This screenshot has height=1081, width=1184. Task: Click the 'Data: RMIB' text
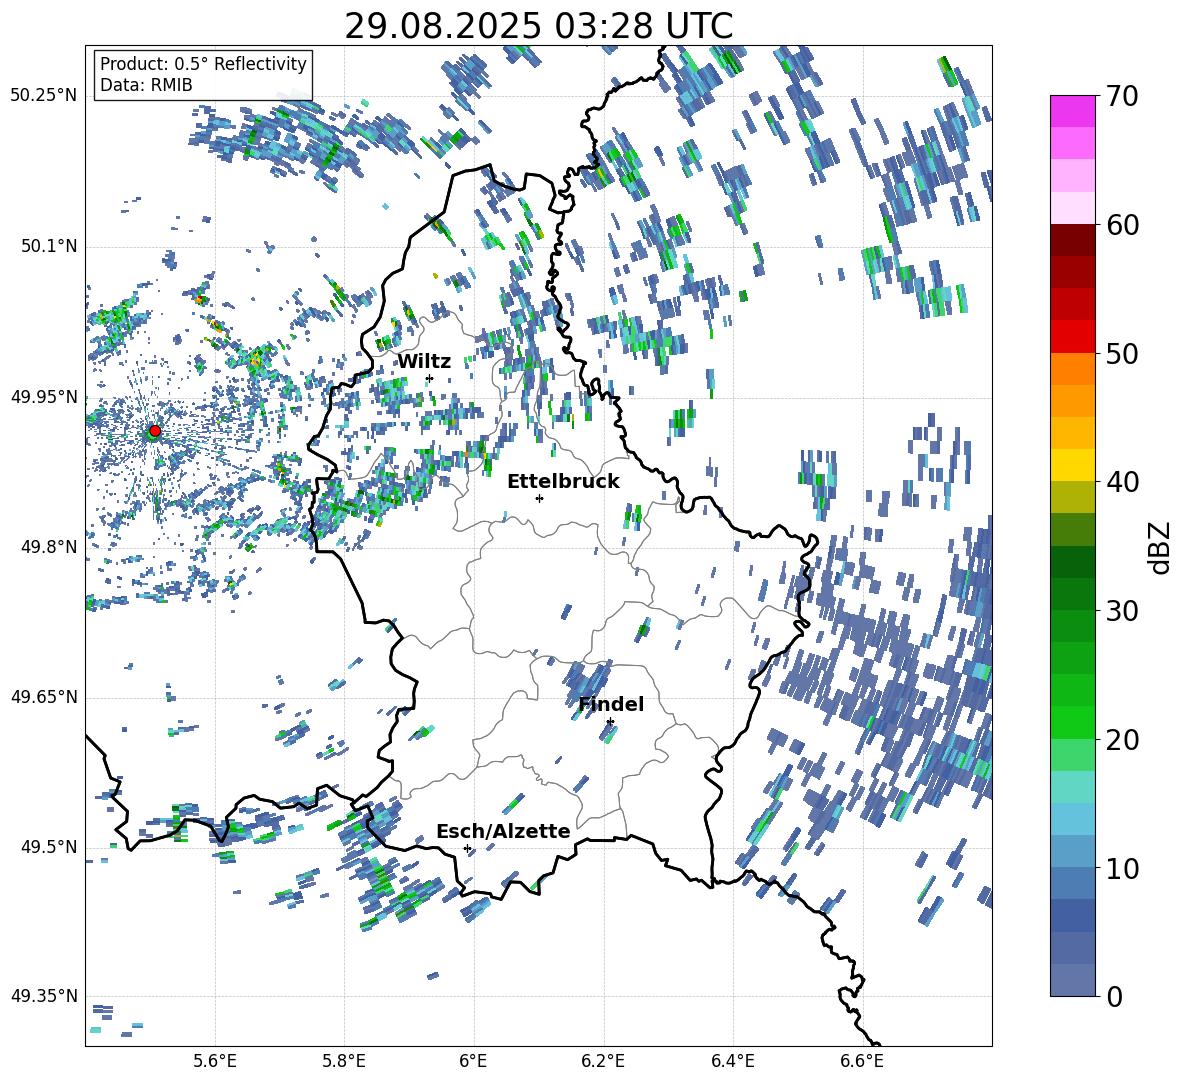point(146,85)
